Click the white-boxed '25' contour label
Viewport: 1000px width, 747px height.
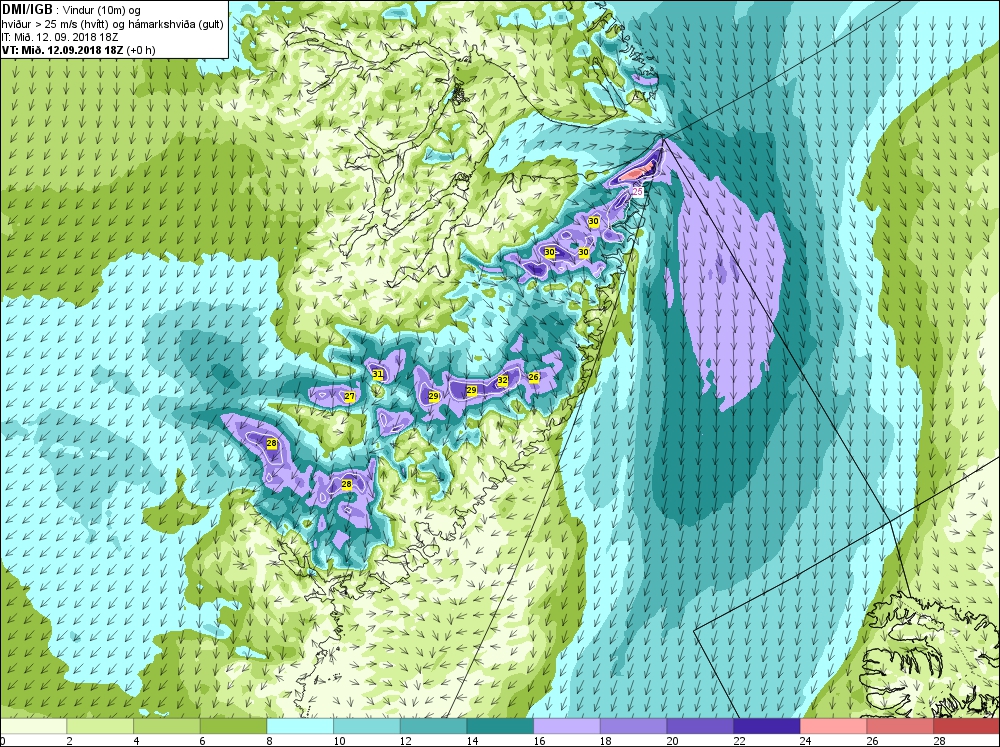pos(637,191)
